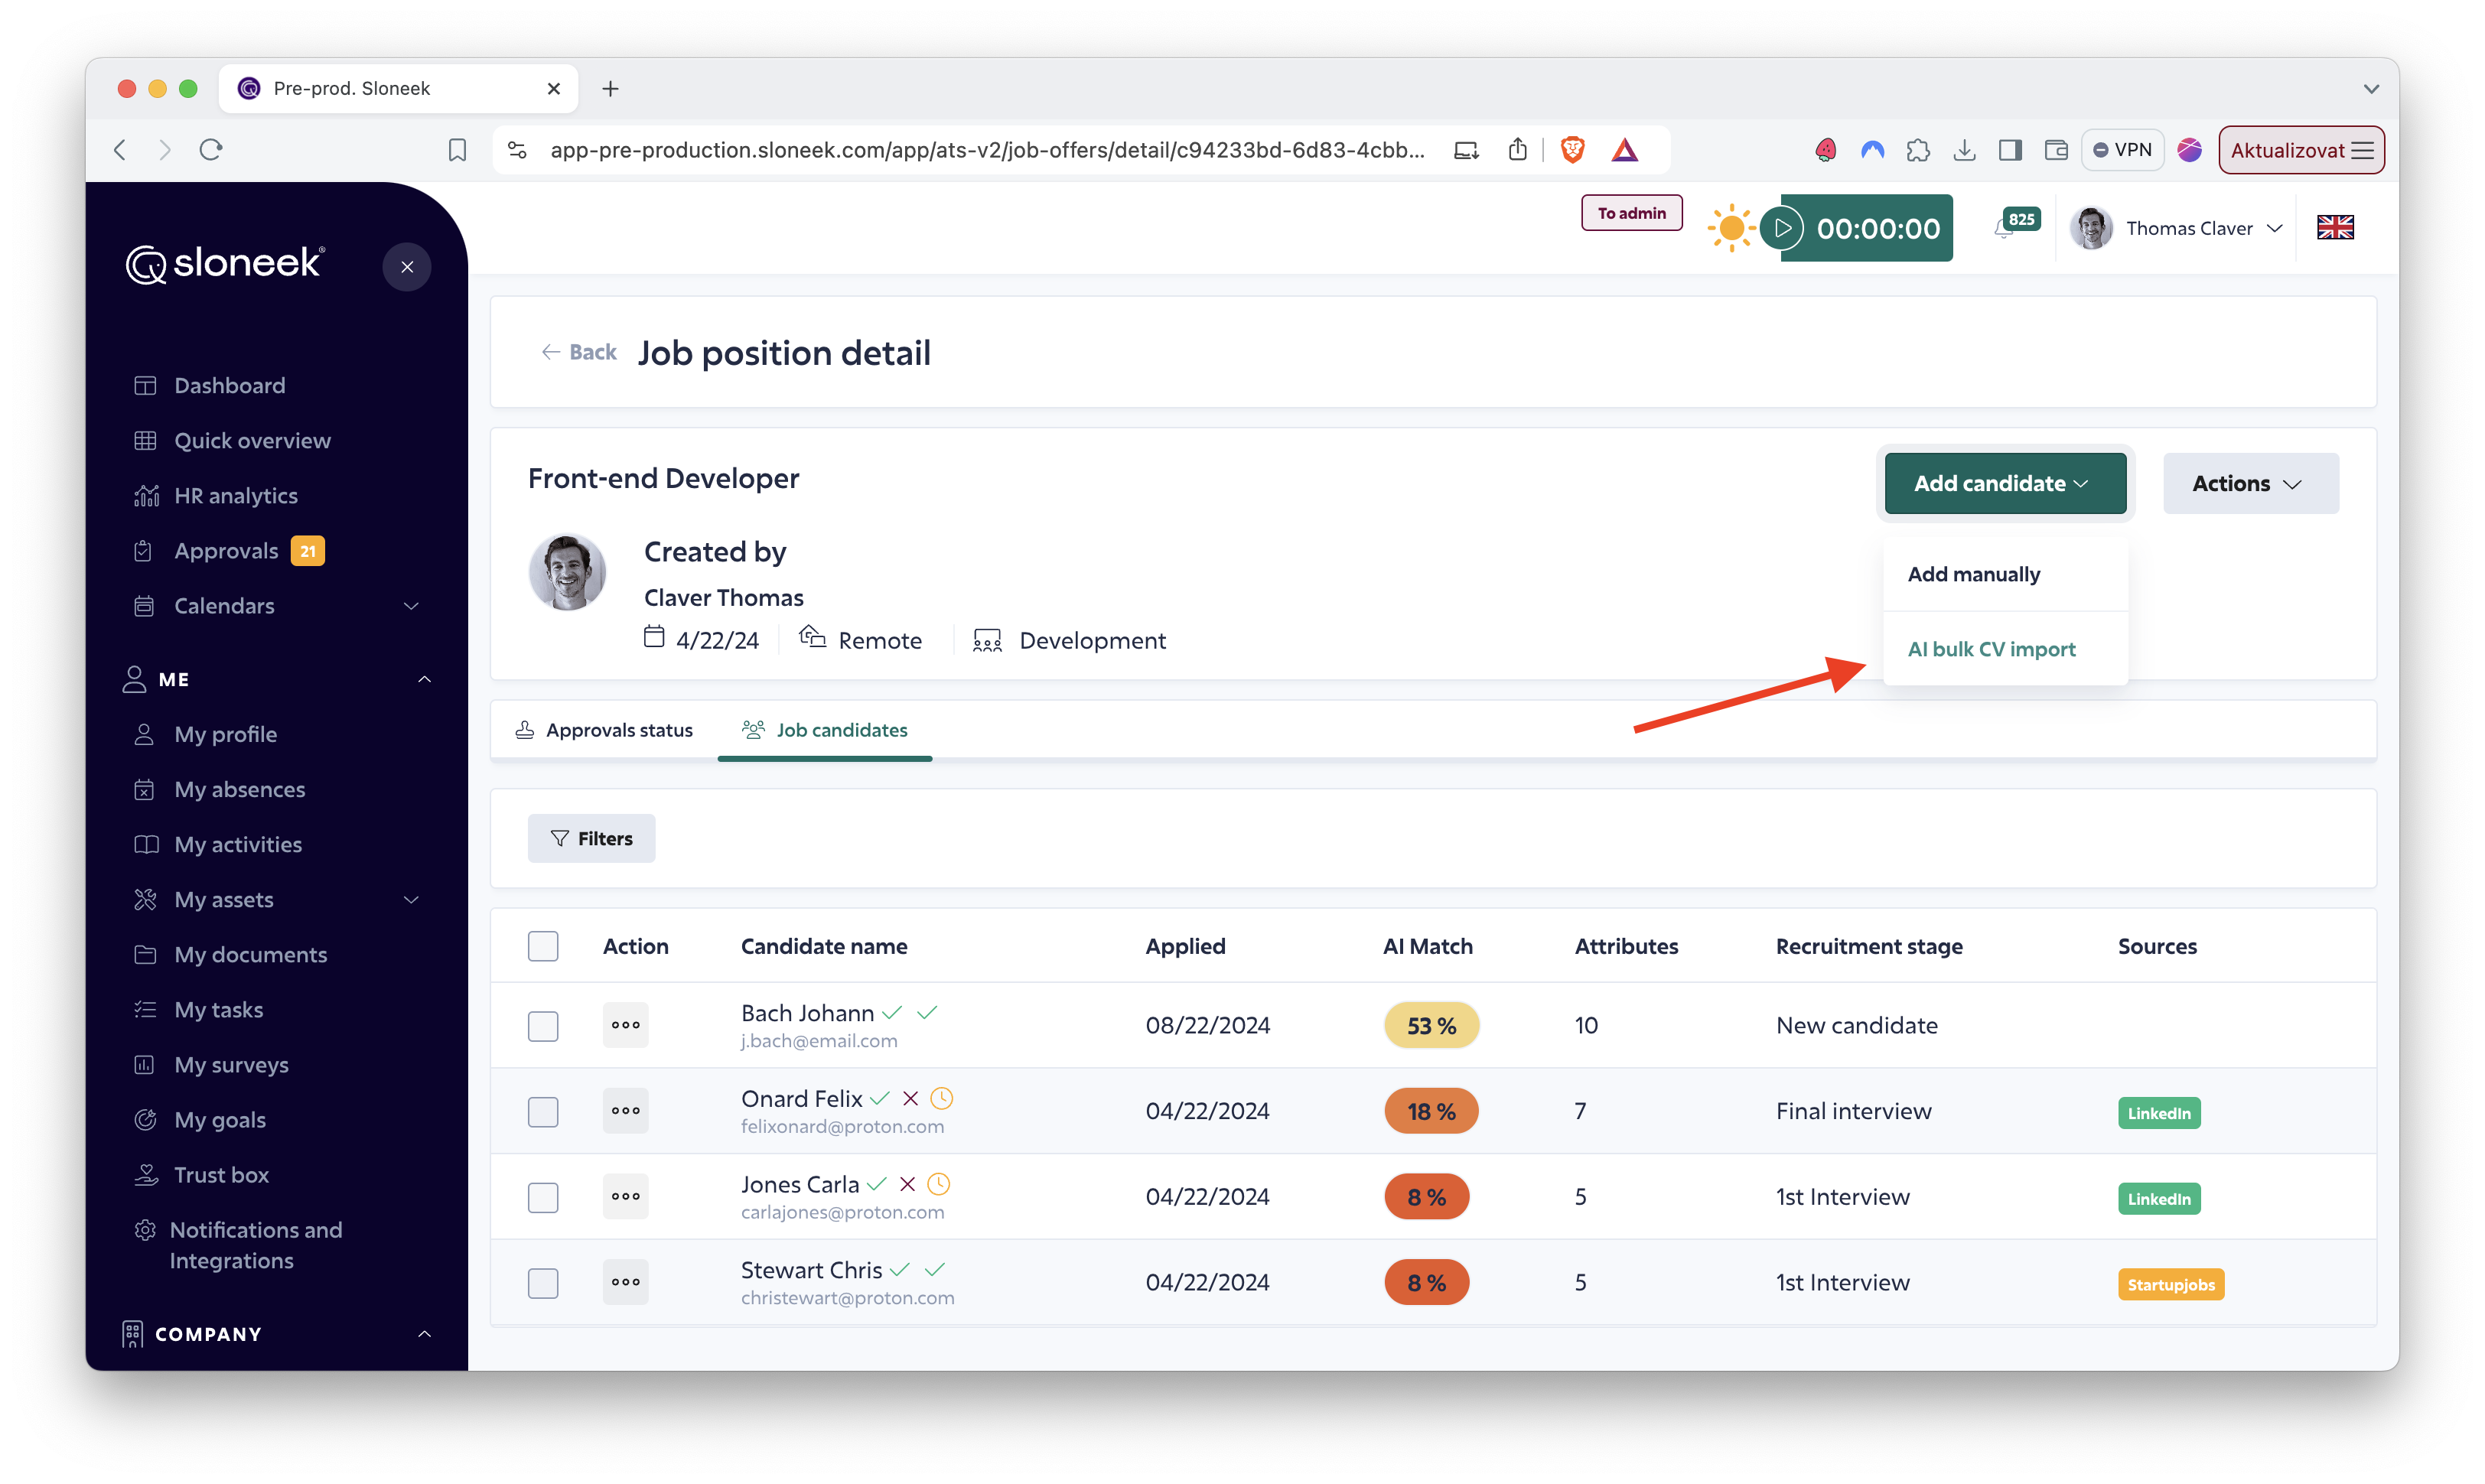This screenshot has height=1484, width=2485.
Task: Open HR analytics in sidebar
Action: point(235,496)
